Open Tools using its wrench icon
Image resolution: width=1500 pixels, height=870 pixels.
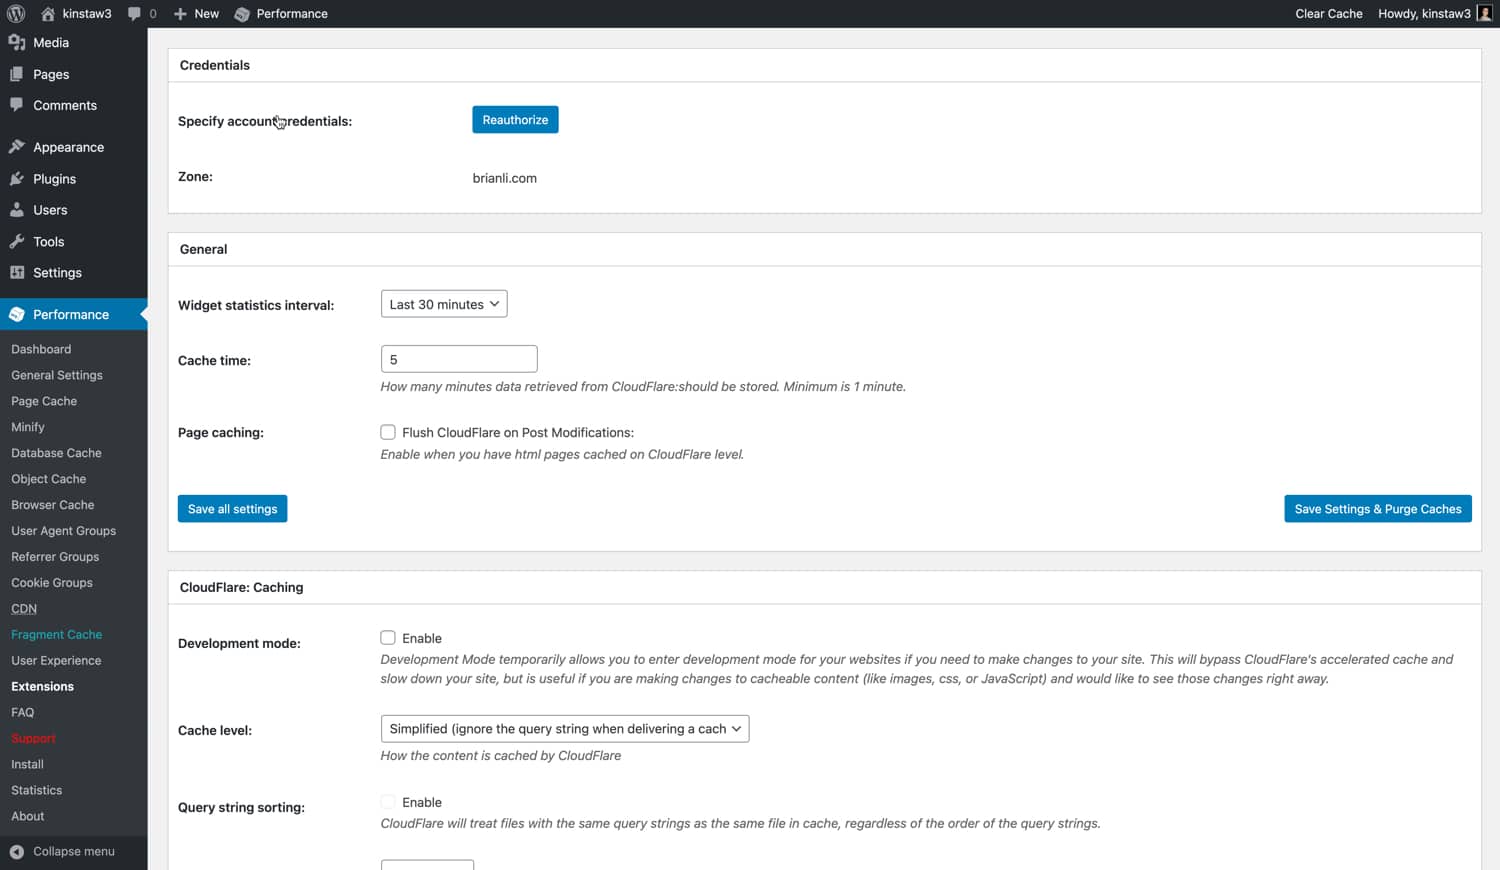point(17,241)
